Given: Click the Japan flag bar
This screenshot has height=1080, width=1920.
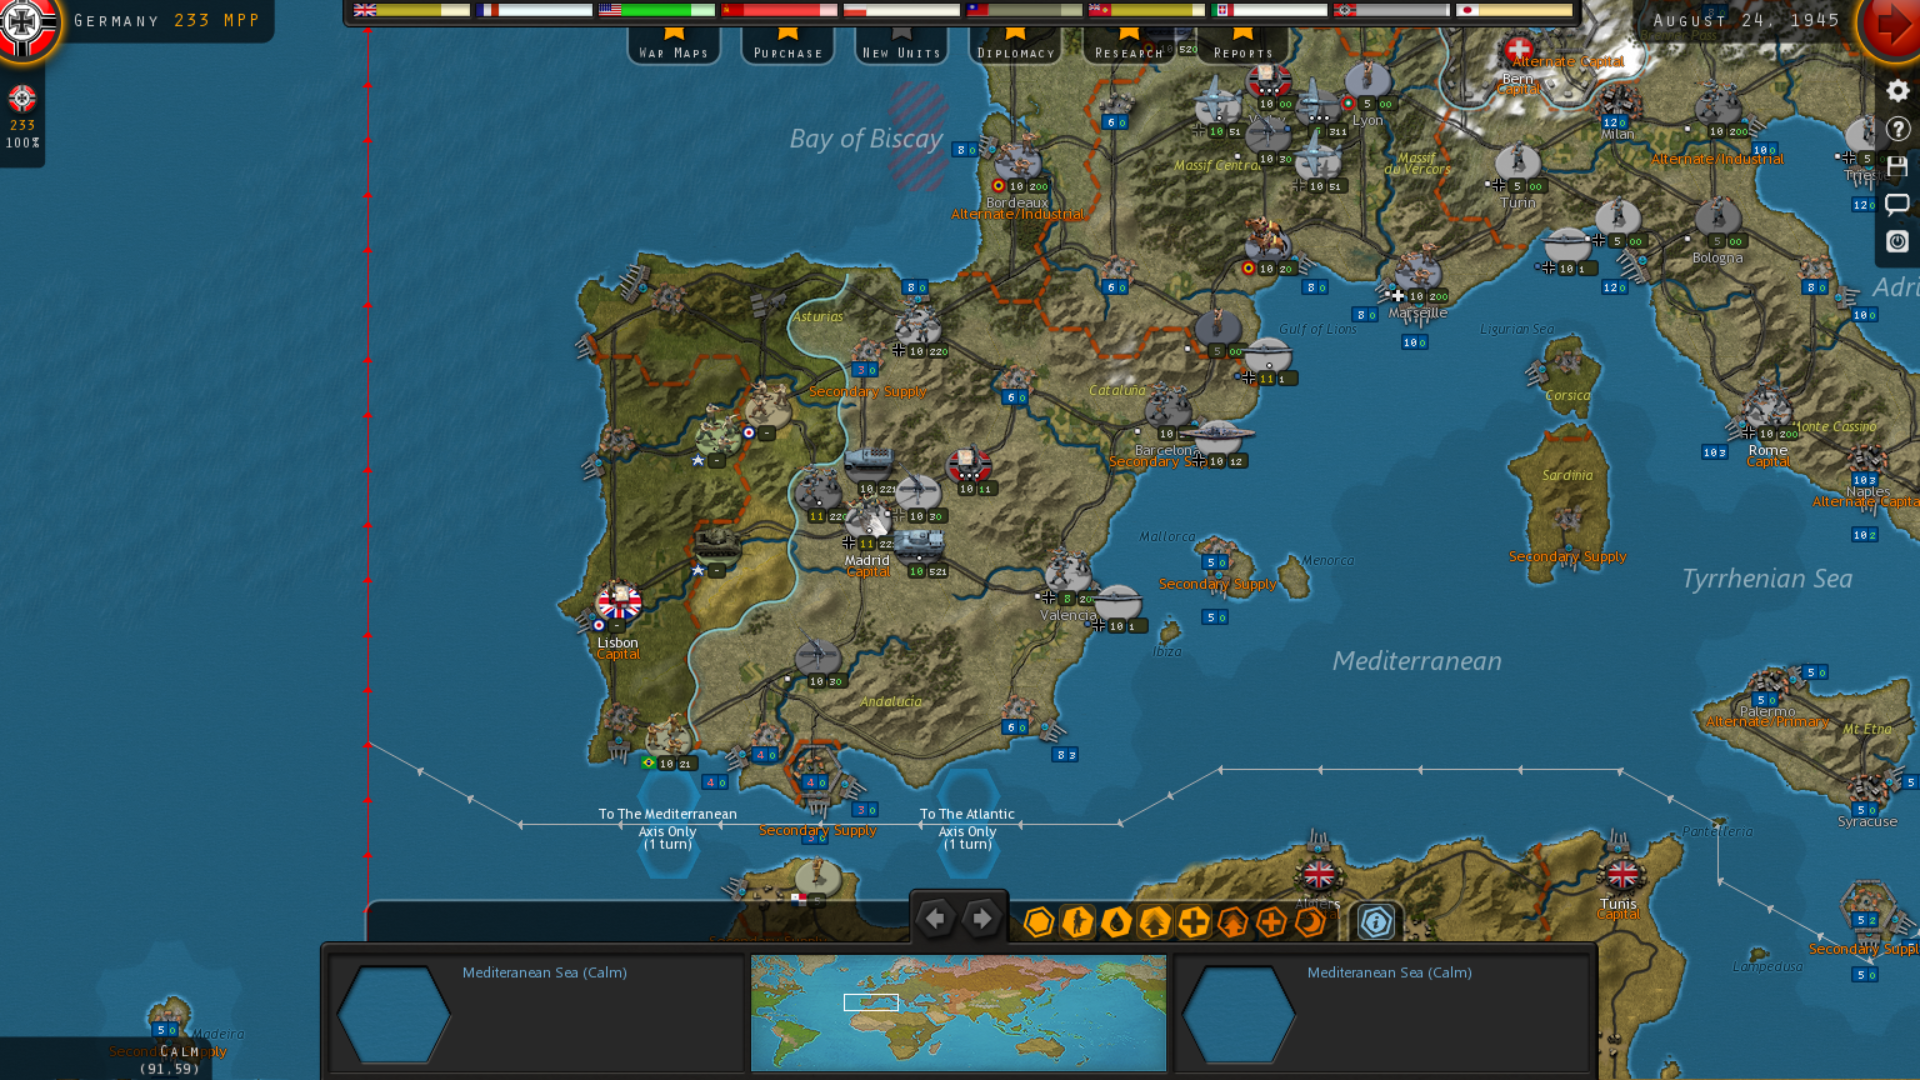Looking at the screenshot, I should point(1514,11).
